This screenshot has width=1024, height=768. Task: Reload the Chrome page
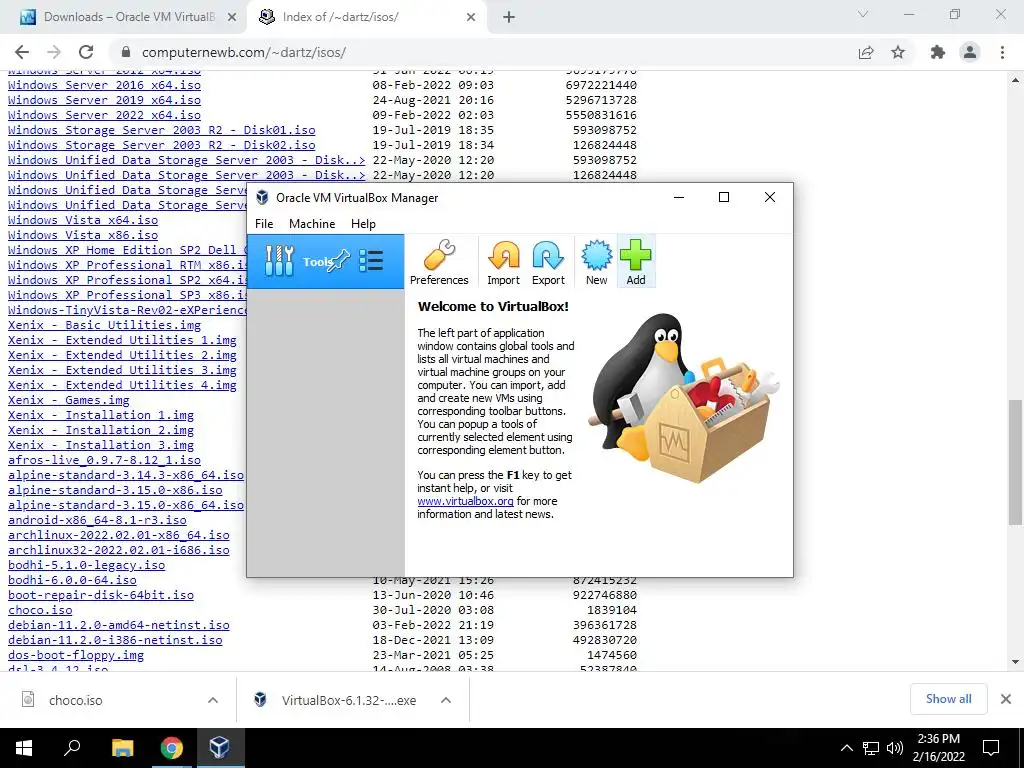pos(86,52)
